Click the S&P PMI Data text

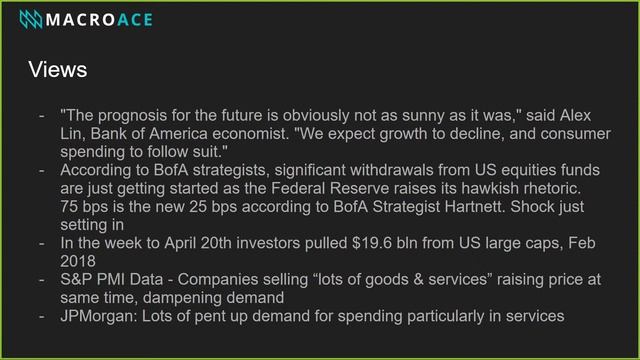[111, 280]
